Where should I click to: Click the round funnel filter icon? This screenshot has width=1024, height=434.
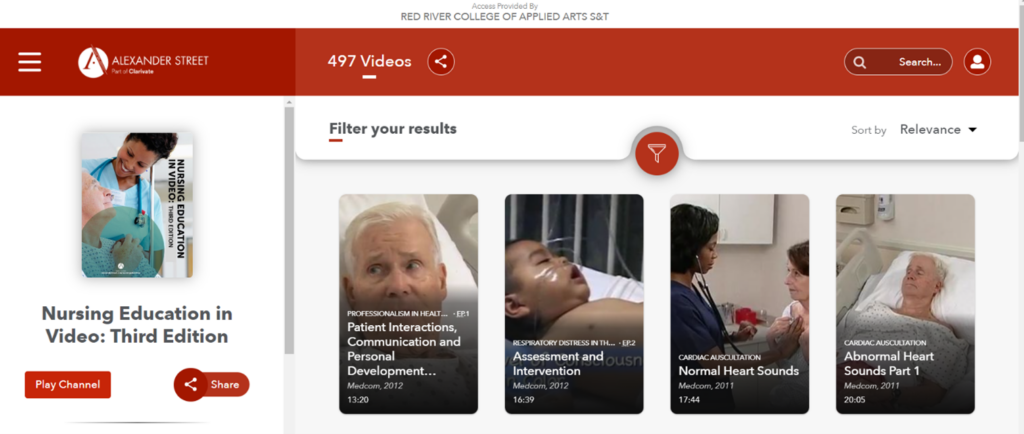tap(657, 153)
